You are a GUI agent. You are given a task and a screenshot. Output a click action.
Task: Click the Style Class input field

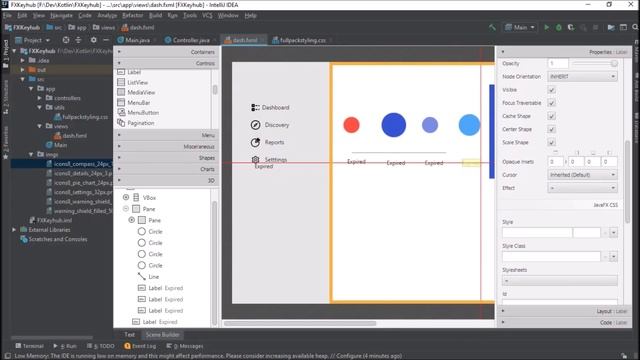point(551,257)
